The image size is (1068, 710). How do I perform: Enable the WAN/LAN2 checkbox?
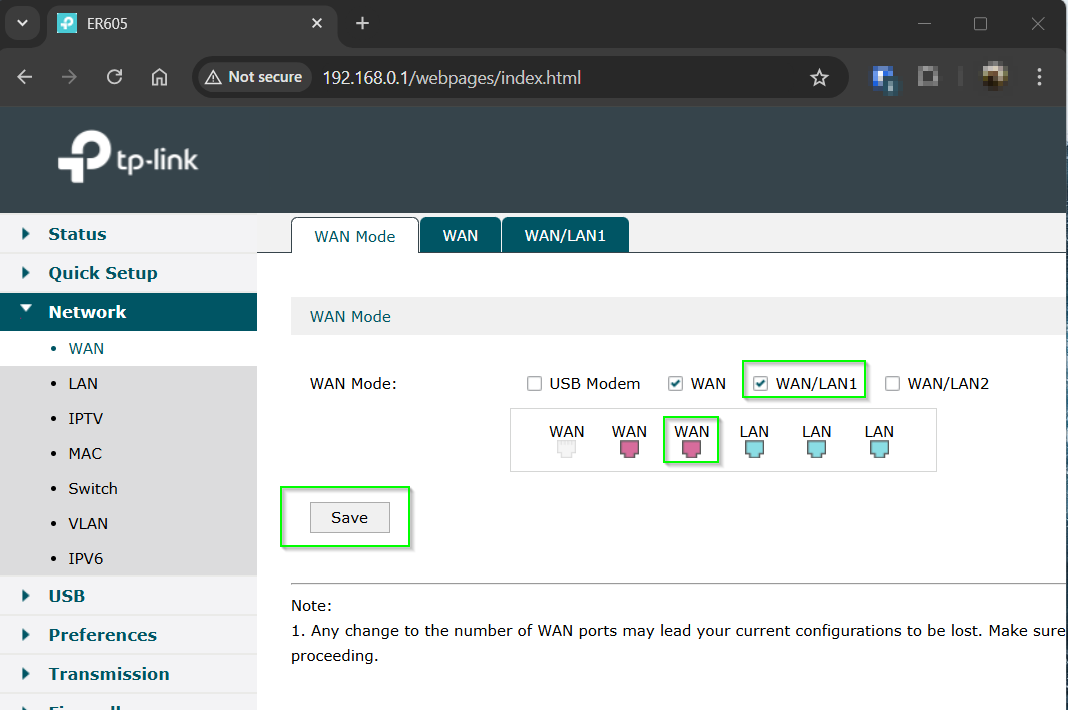click(891, 383)
